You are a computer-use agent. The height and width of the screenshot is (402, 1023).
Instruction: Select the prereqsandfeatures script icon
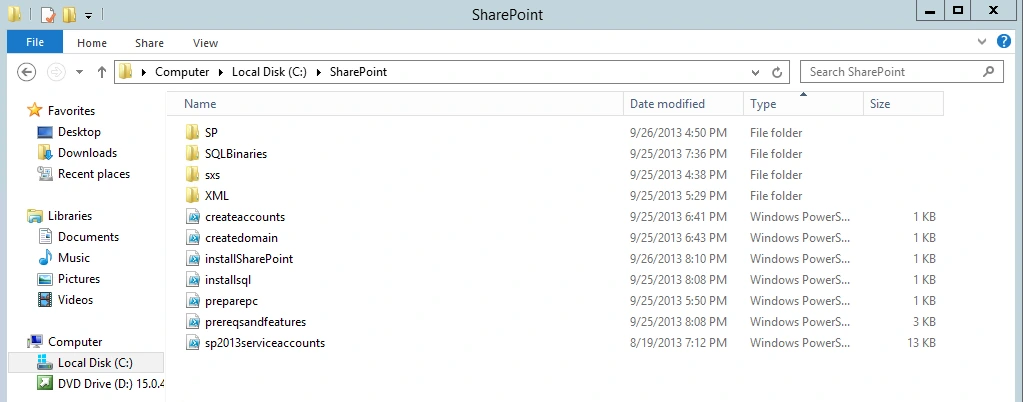192,322
